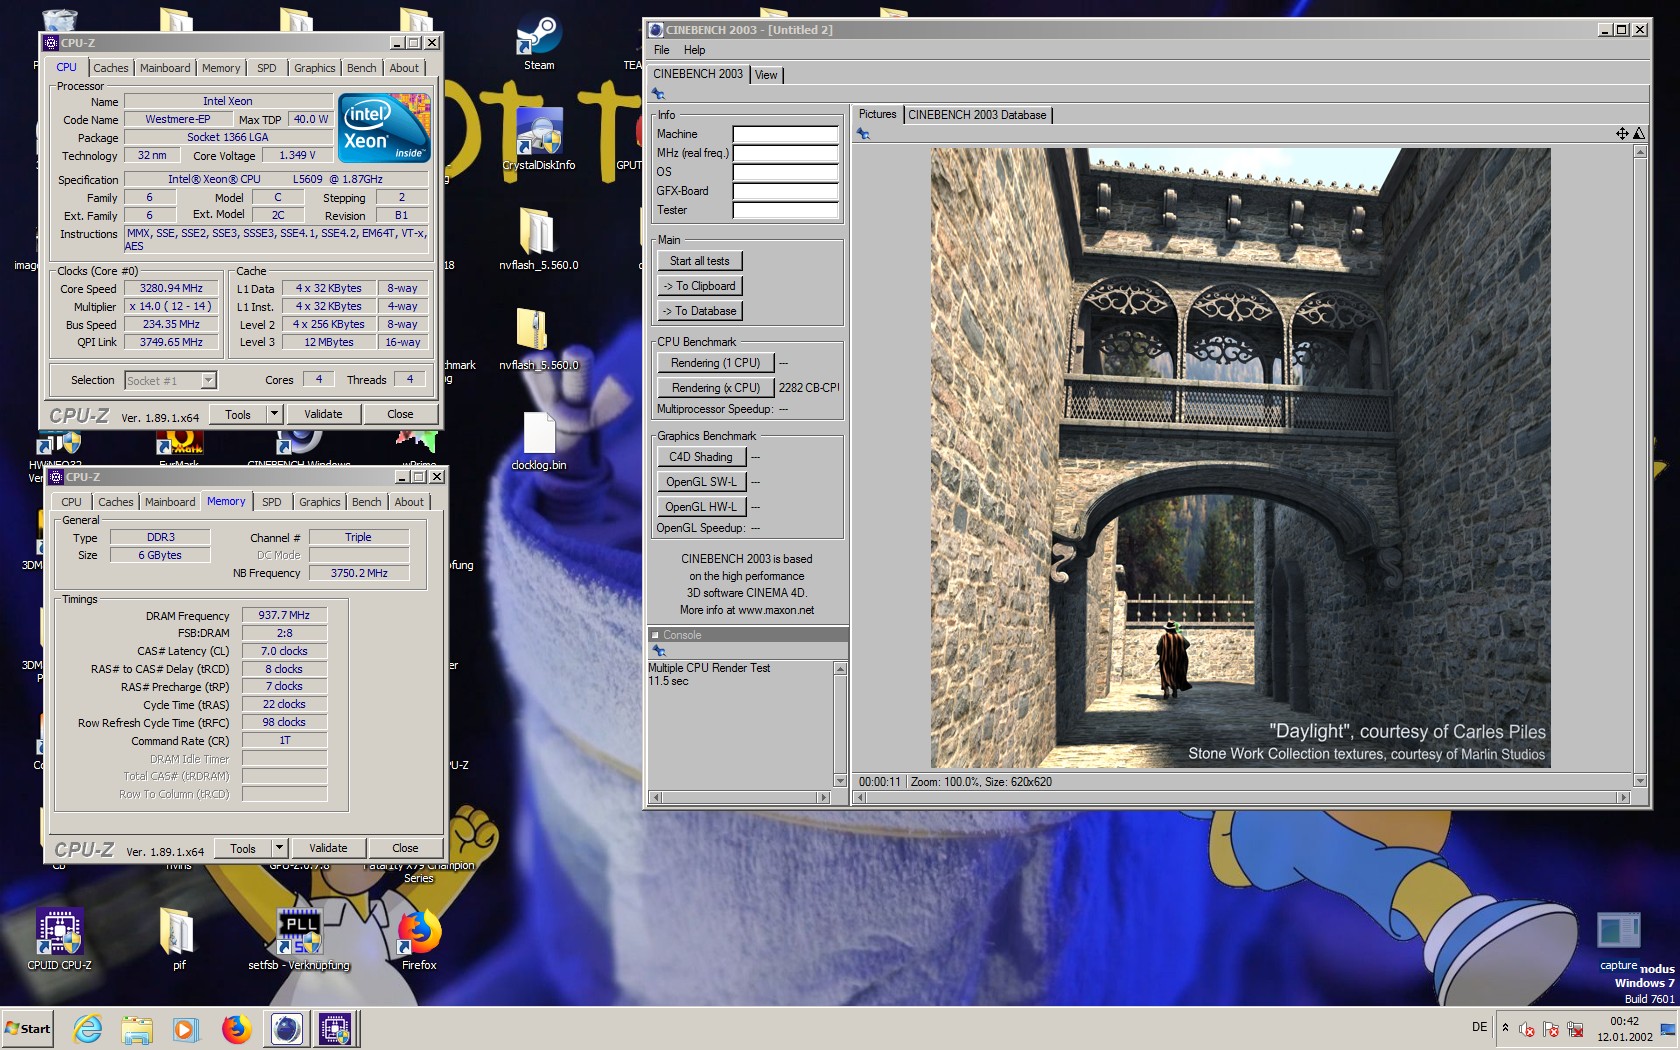
Task: Select the DRAM Frequency value 937.7 MHz
Action: [284, 615]
